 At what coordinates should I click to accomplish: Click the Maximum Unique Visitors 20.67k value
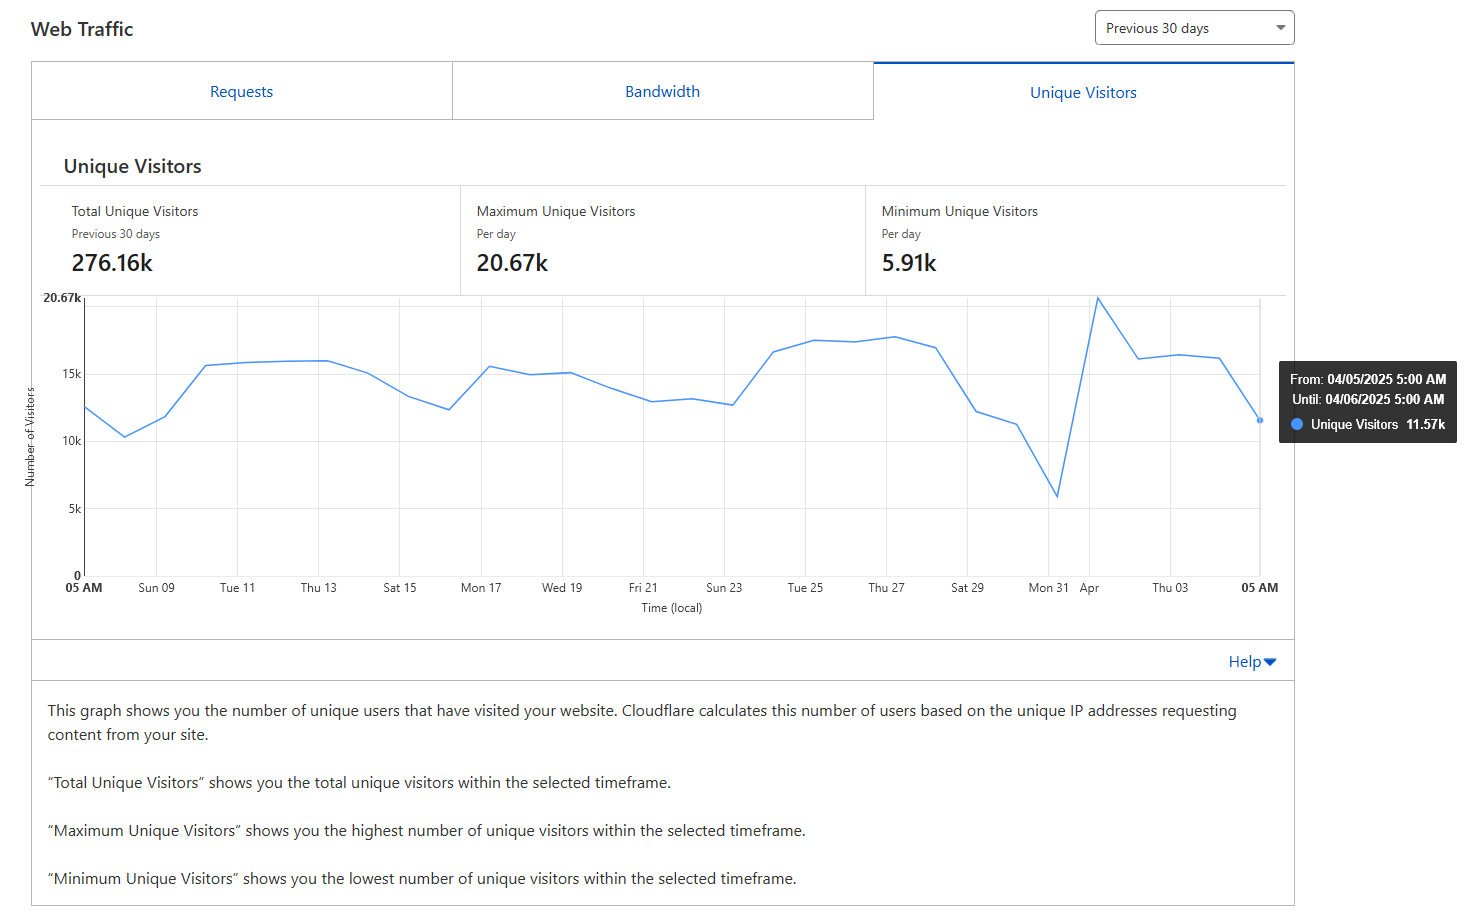click(512, 263)
